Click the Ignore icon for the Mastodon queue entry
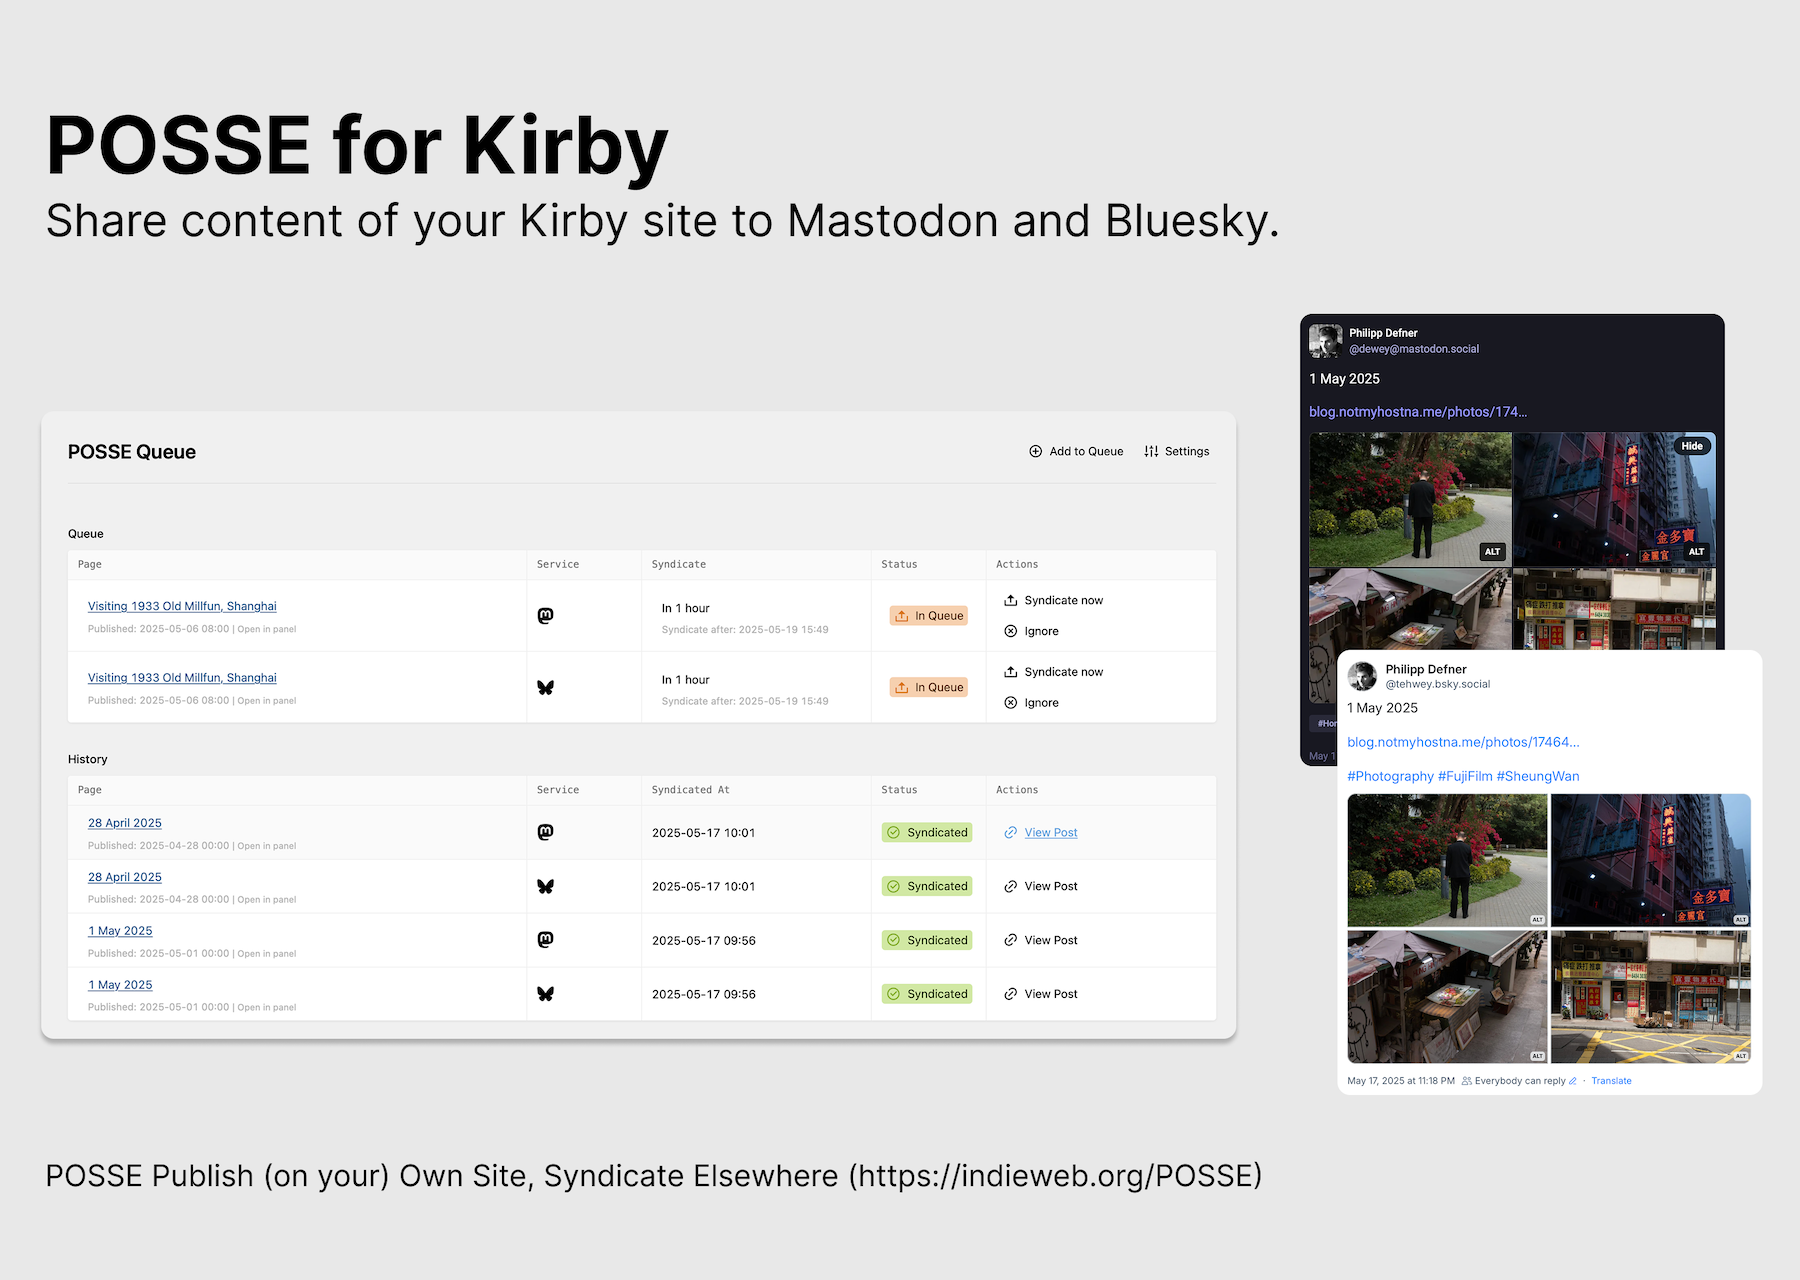1800x1280 pixels. tap(1012, 631)
